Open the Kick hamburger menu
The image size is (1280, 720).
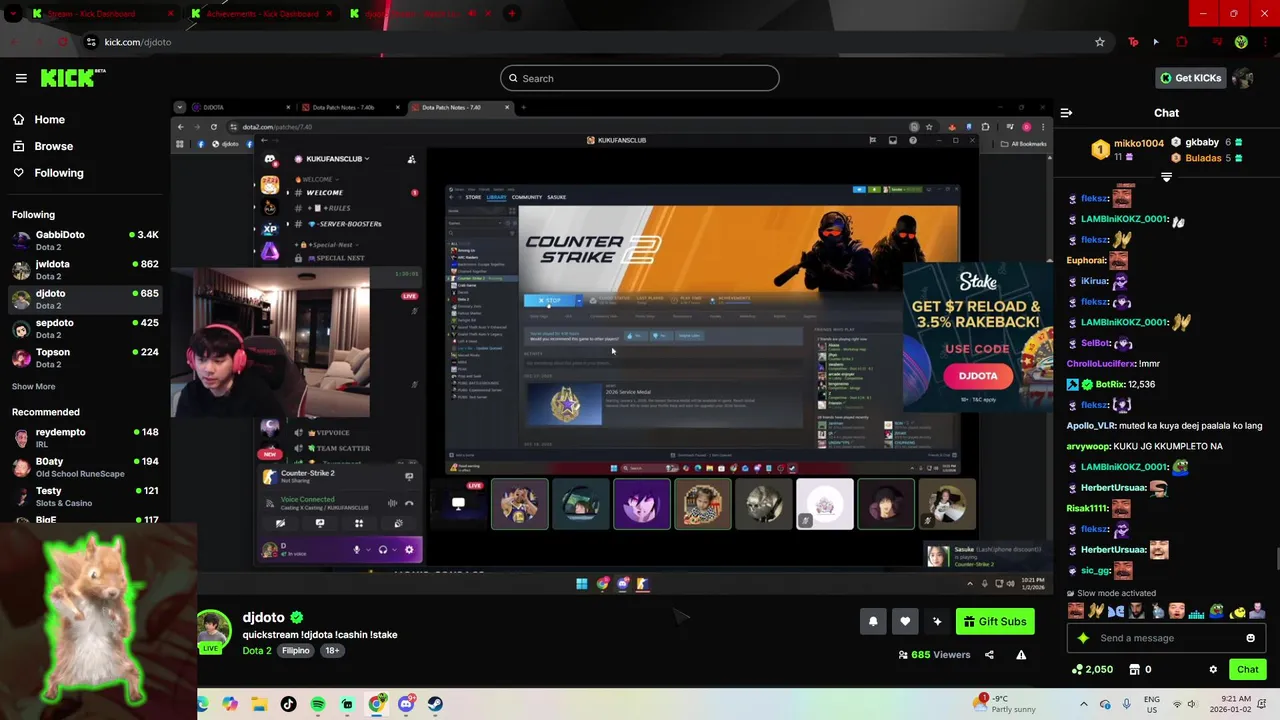click(21, 78)
